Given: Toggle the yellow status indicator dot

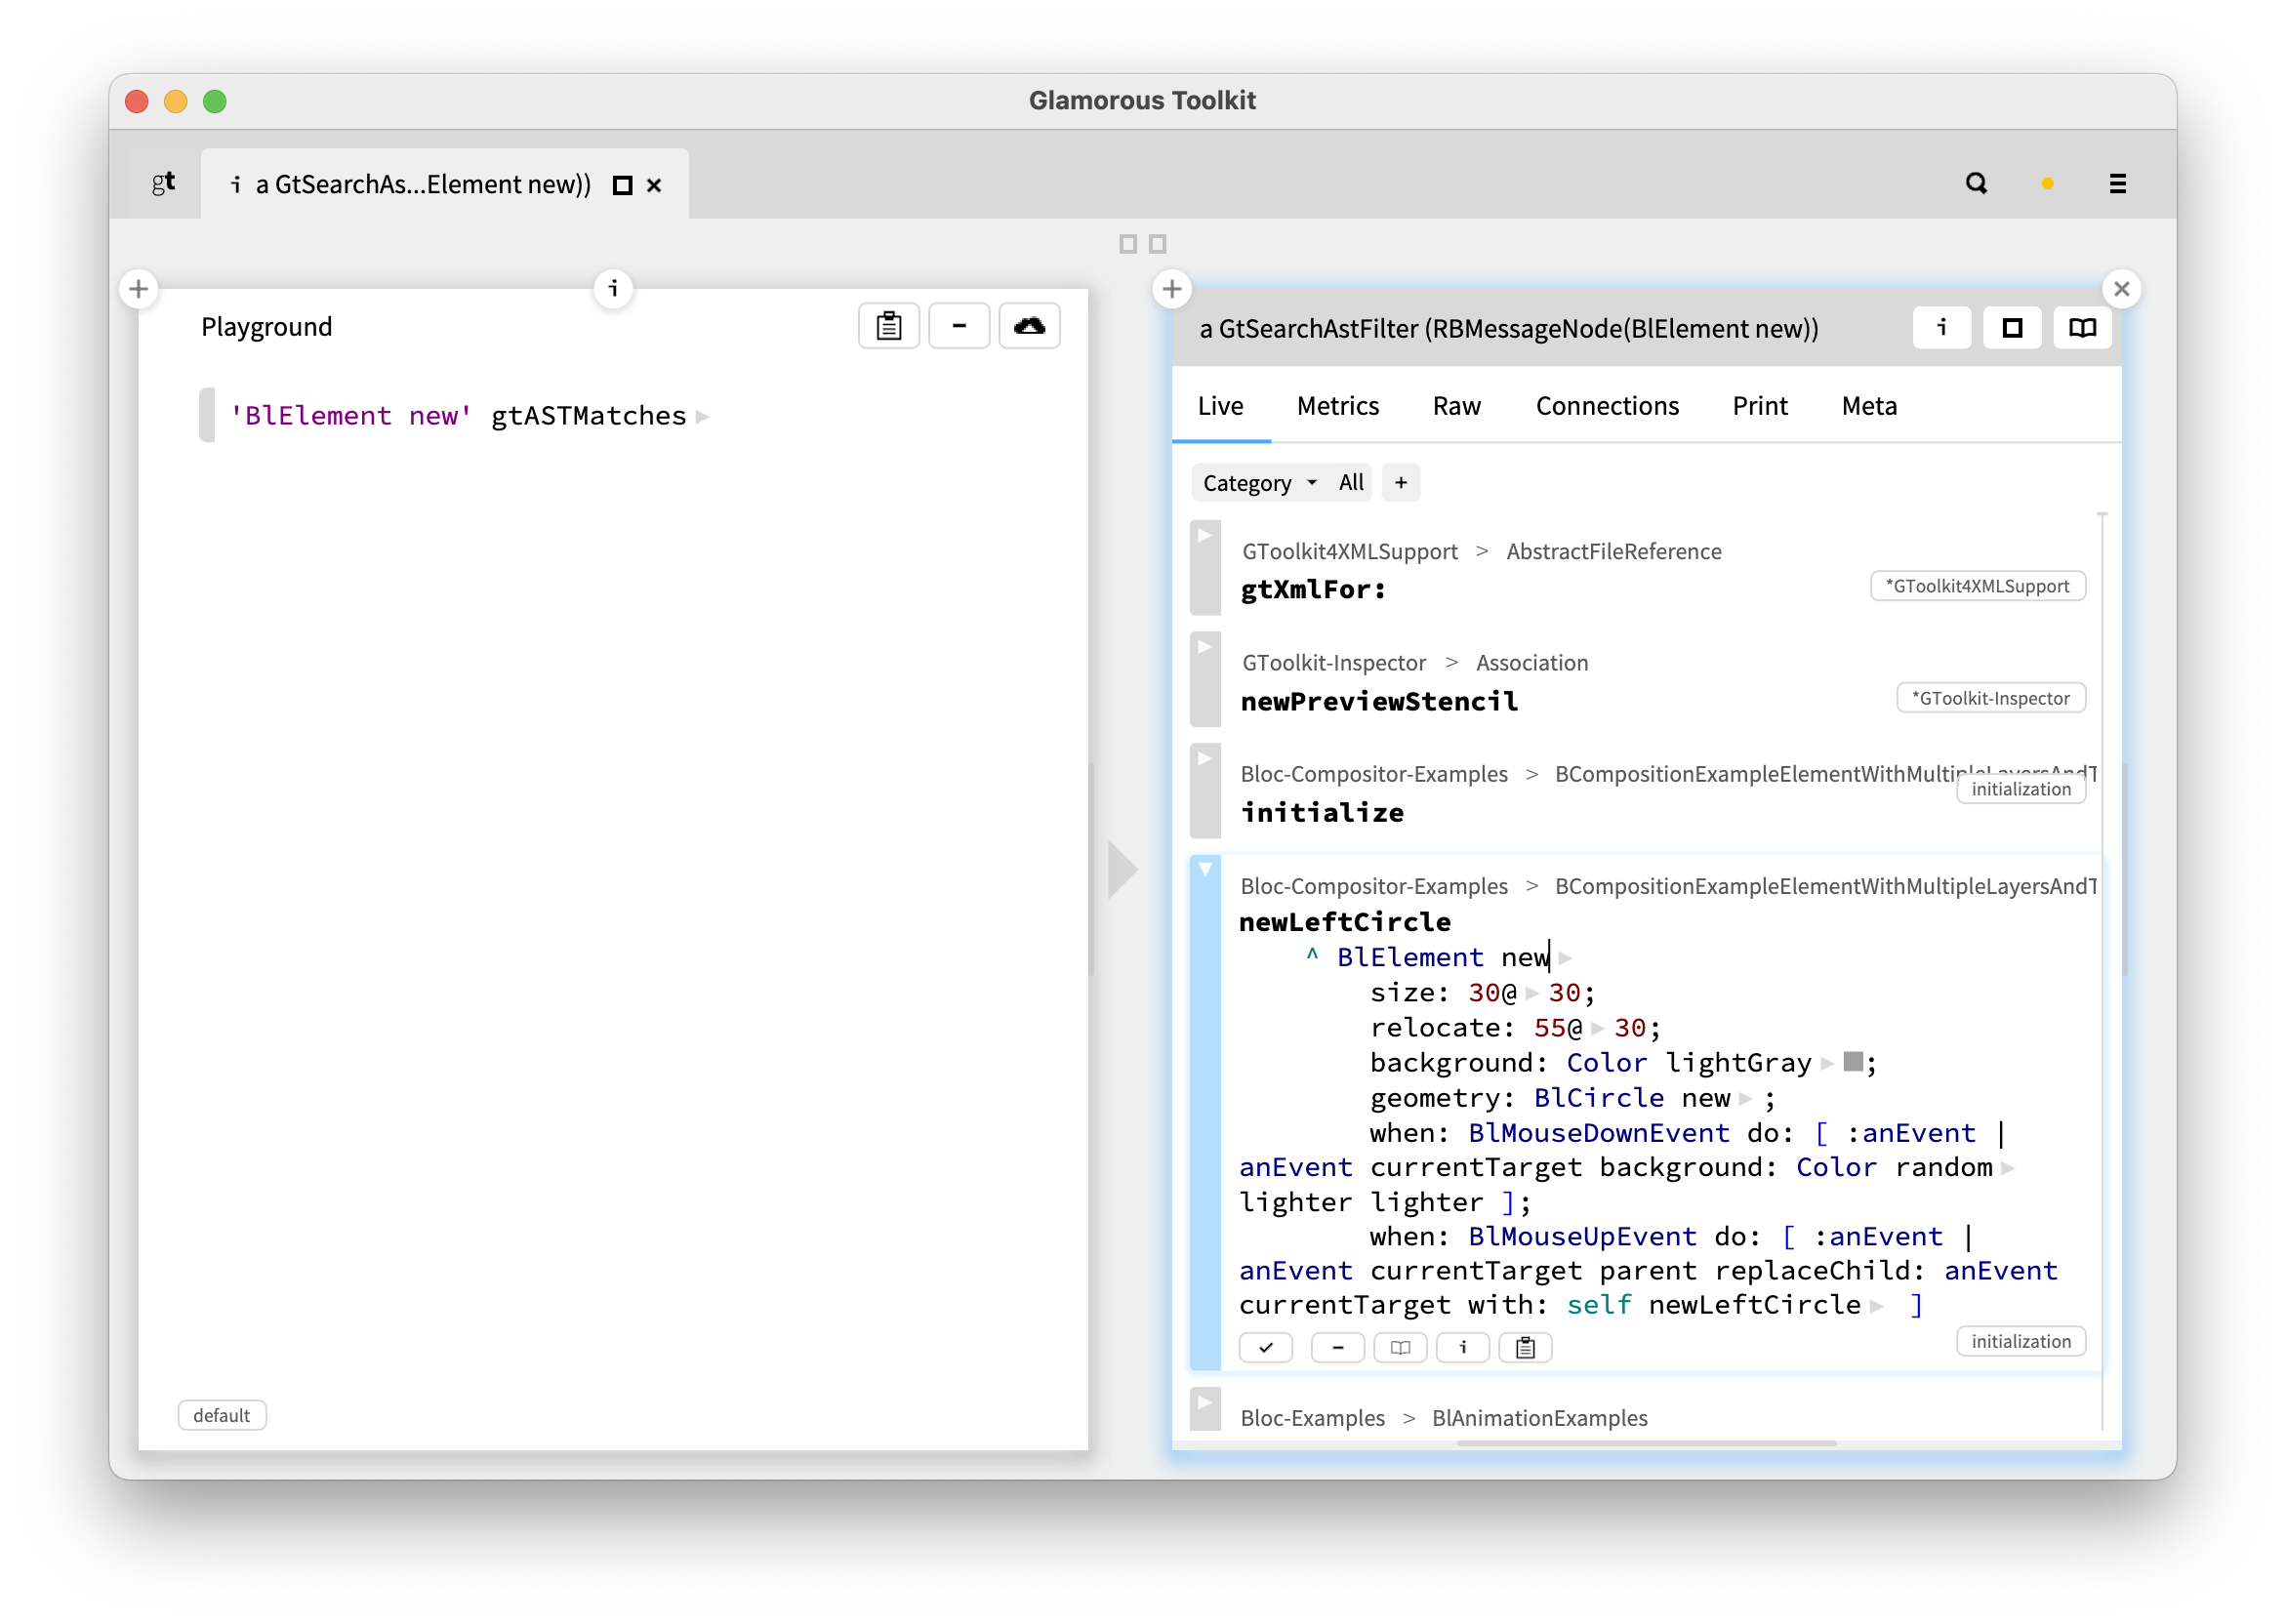Looking at the screenshot, I should (2046, 183).
